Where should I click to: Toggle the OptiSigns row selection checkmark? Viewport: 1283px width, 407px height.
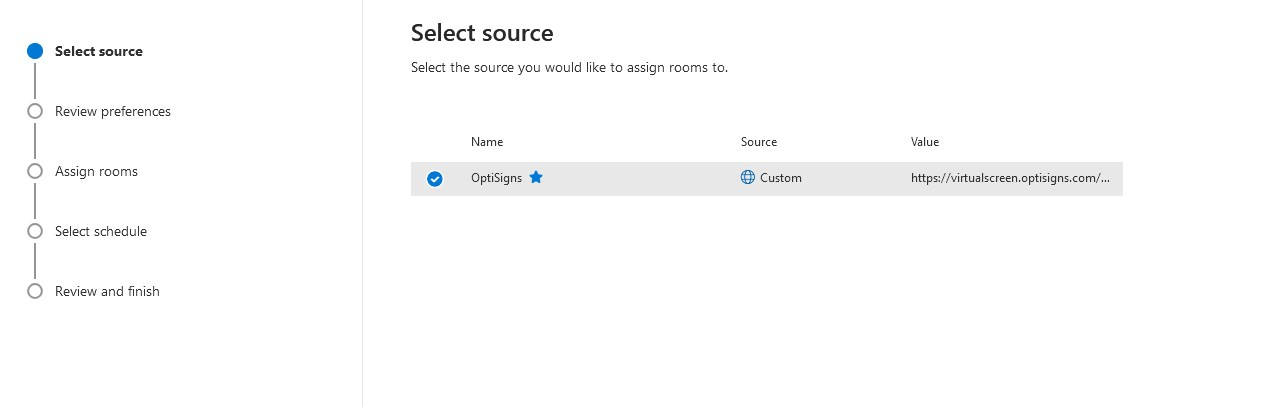pos(435,179)
